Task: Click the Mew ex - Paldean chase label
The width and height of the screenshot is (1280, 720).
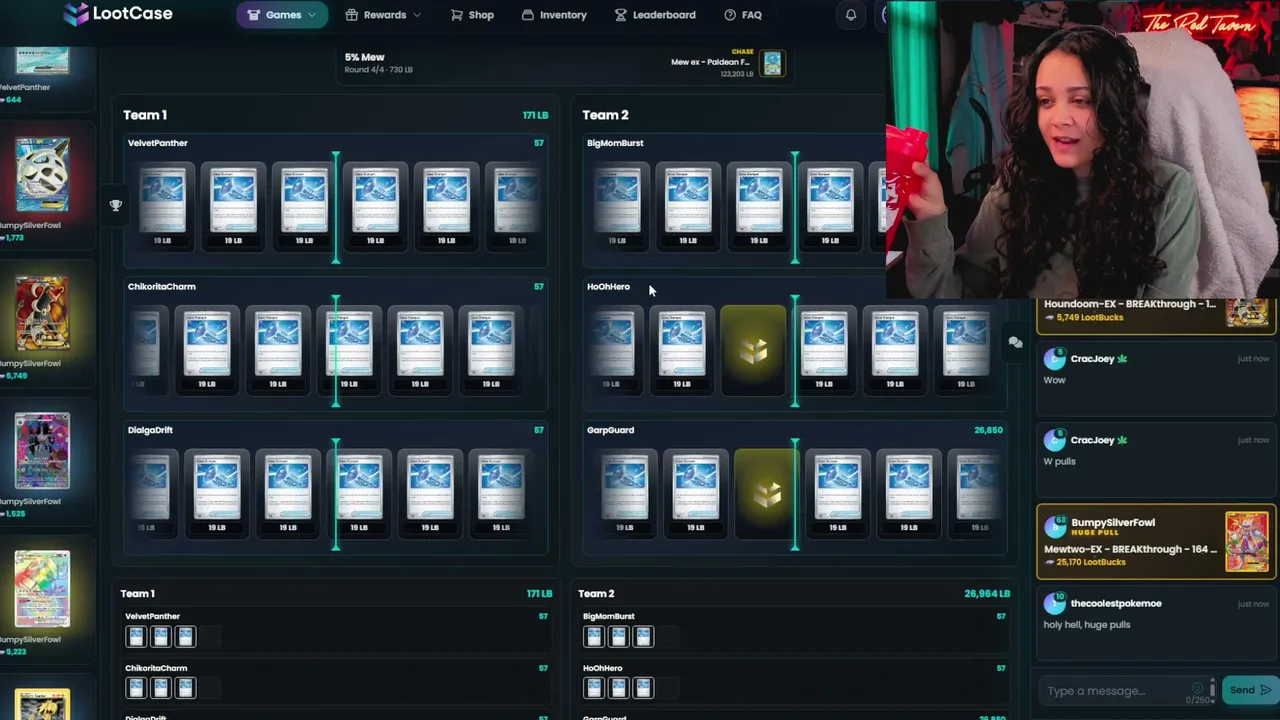Action: point(710,62)
